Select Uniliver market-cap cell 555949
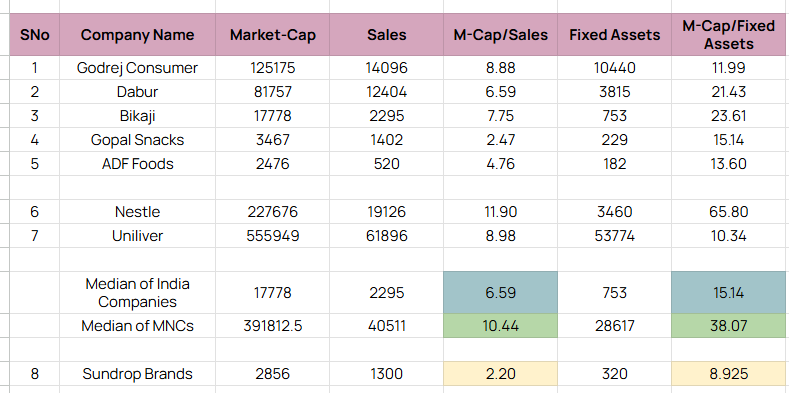Image resolution: width=789 pixels, height=393 pixels. 273,235
